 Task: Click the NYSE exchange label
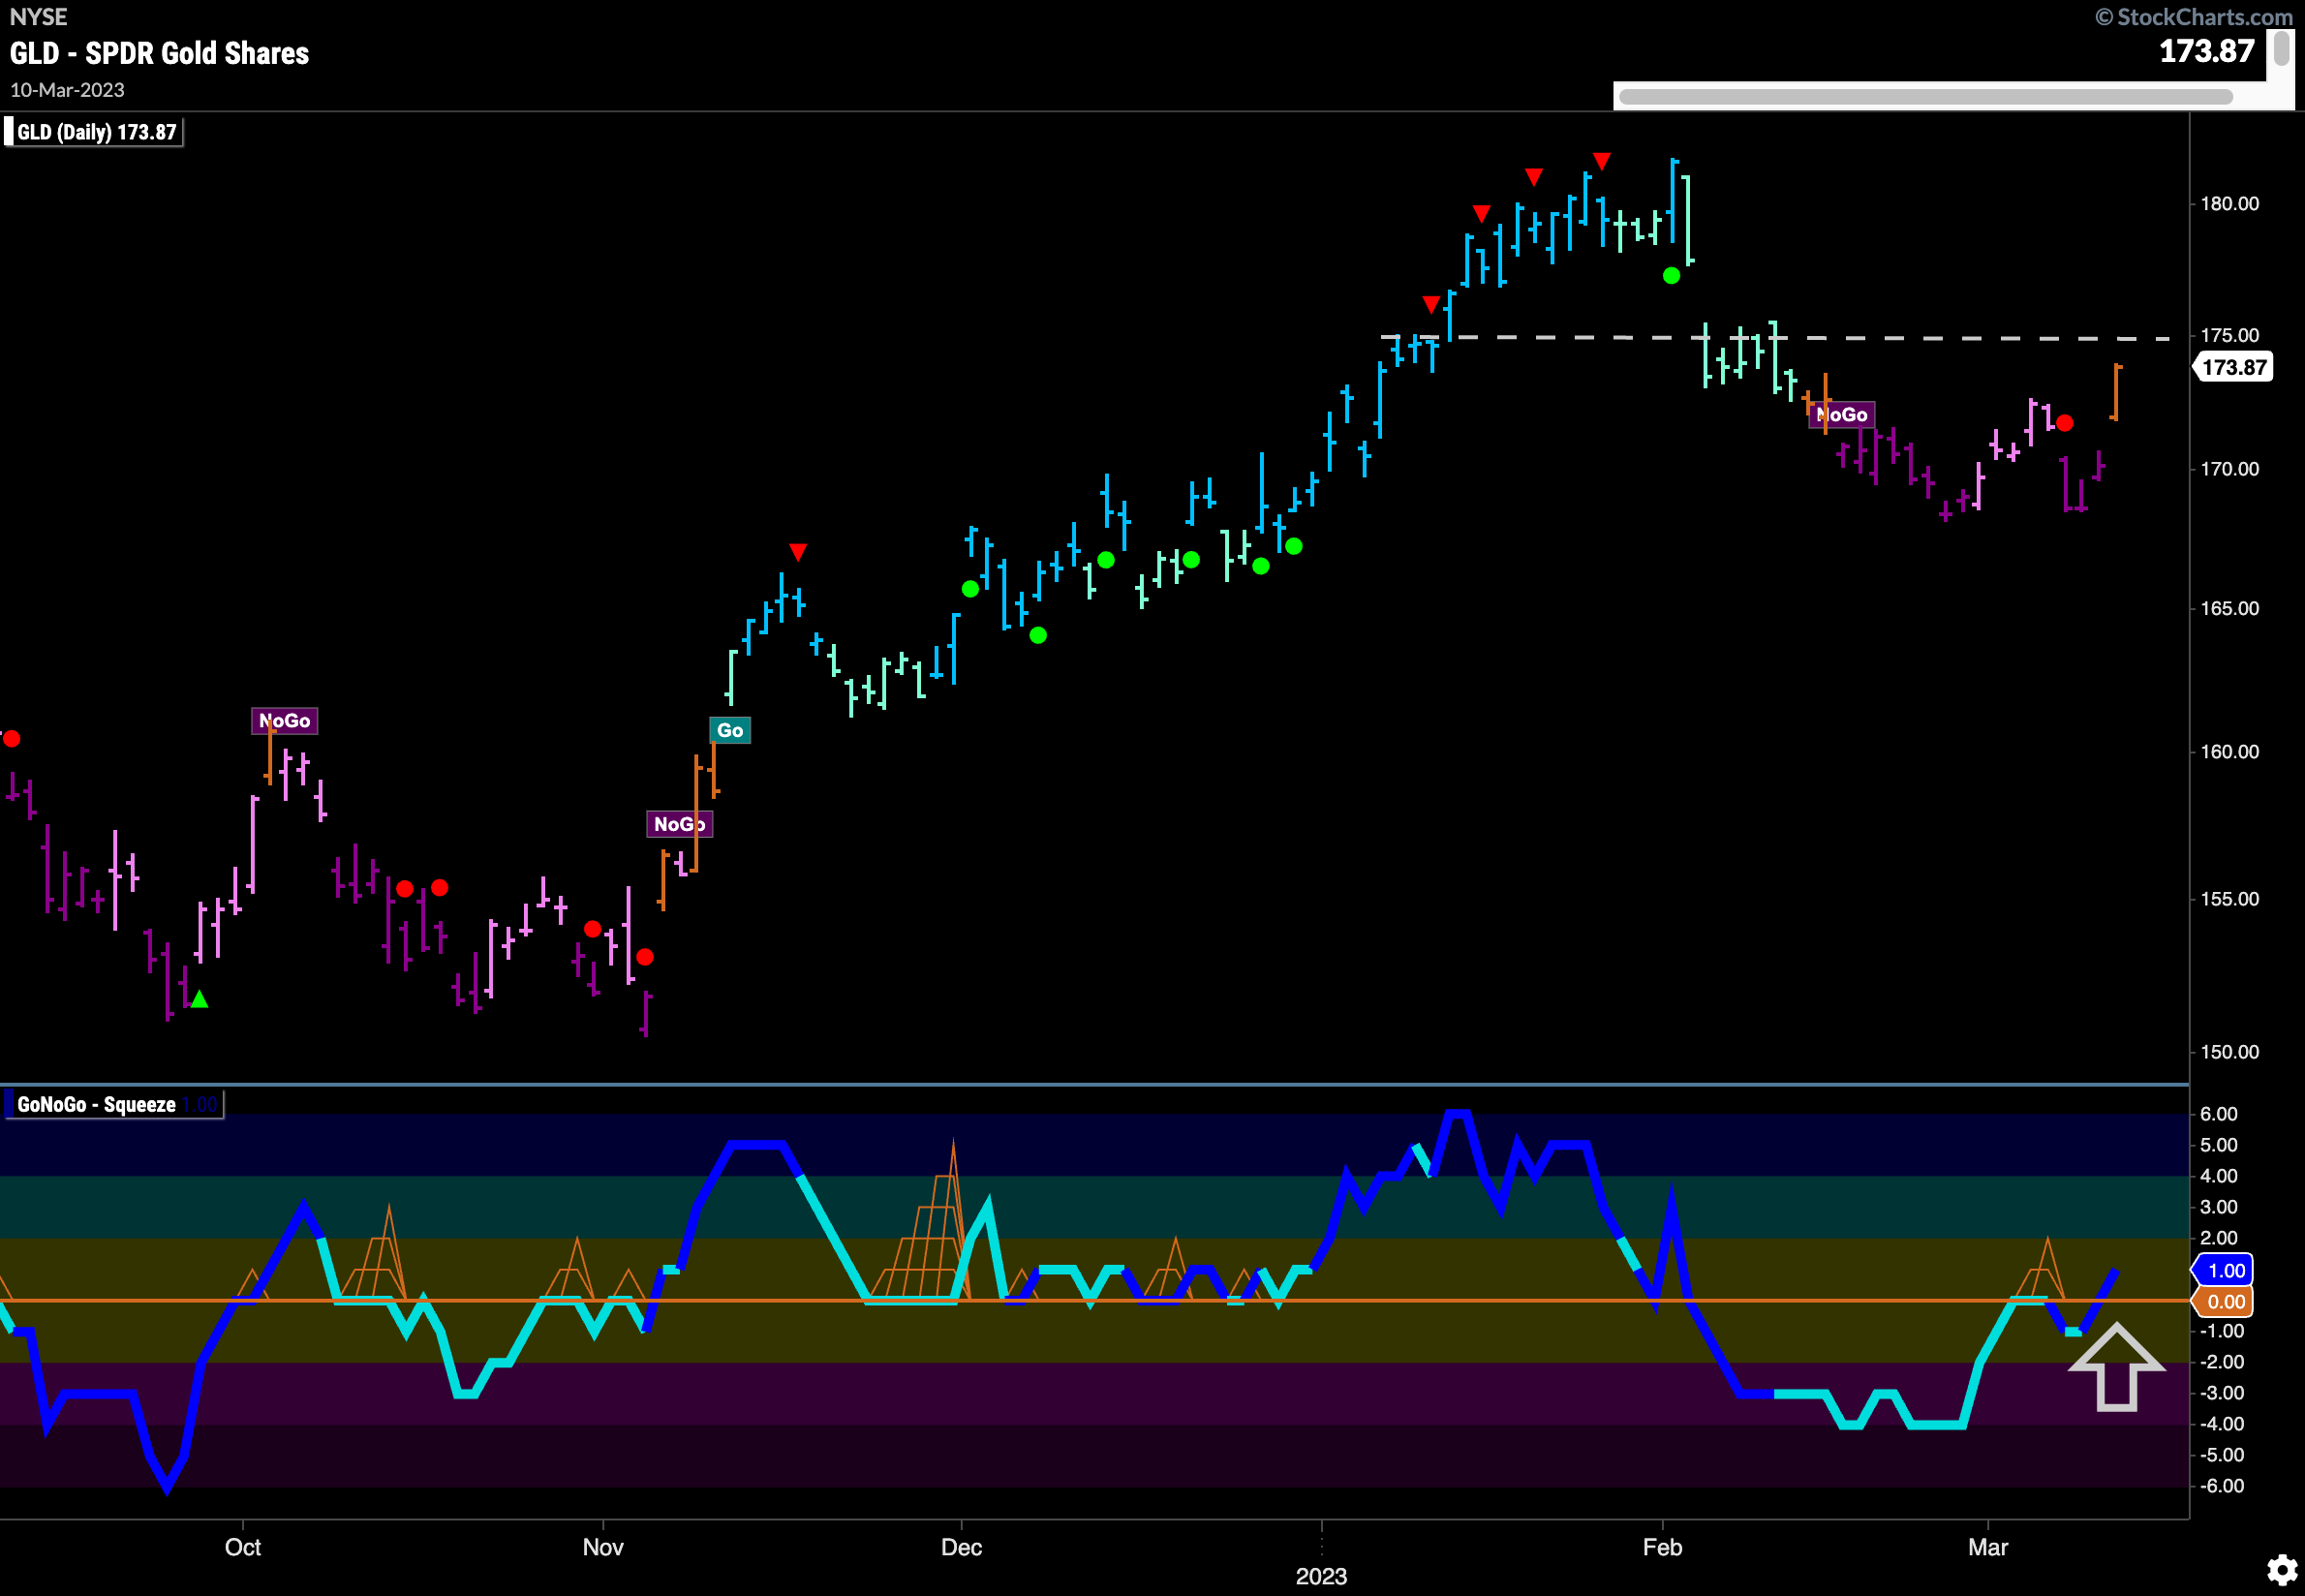pos(39,17)
